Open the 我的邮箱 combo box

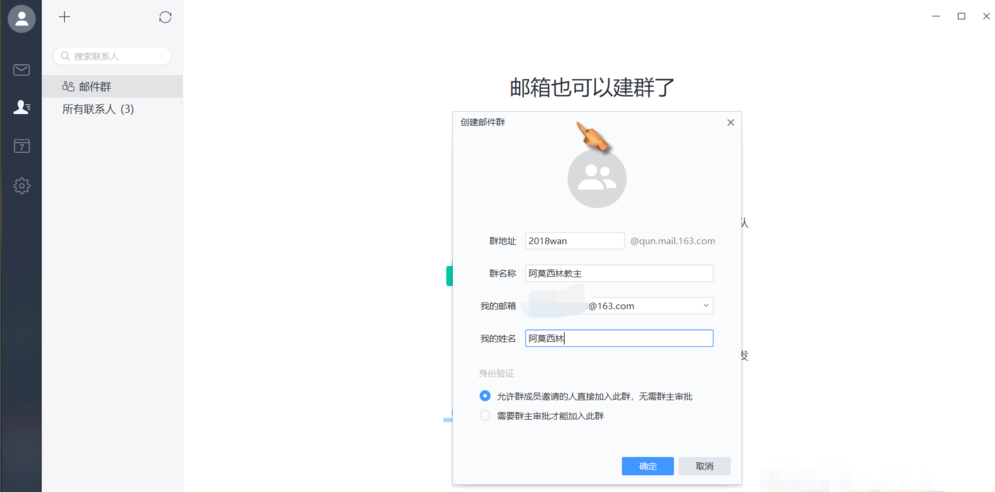point(618,306)
